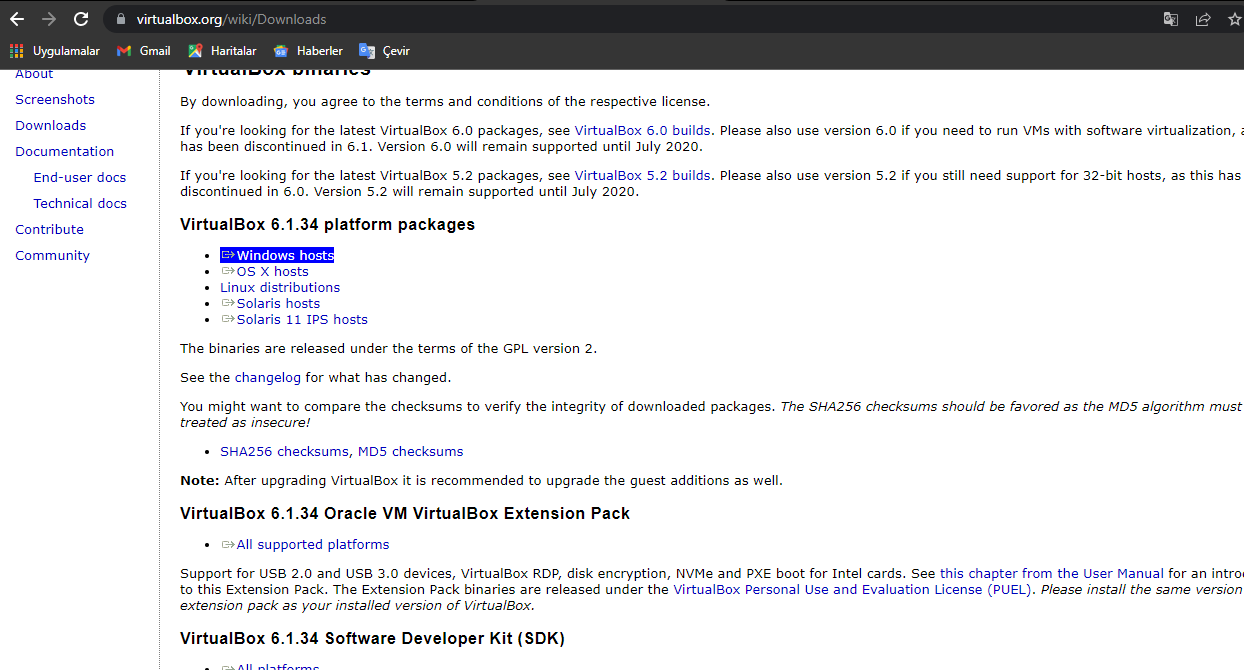This screenshot has height=670, width=1244.
Task: Reload the current page
Action: click(81, 19)
